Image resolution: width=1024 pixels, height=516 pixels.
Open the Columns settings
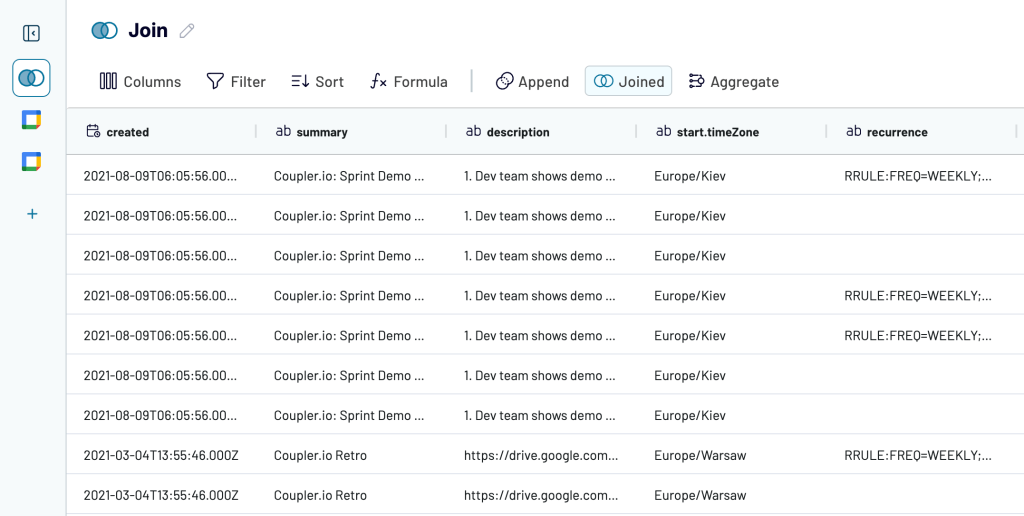click(140, 82)
